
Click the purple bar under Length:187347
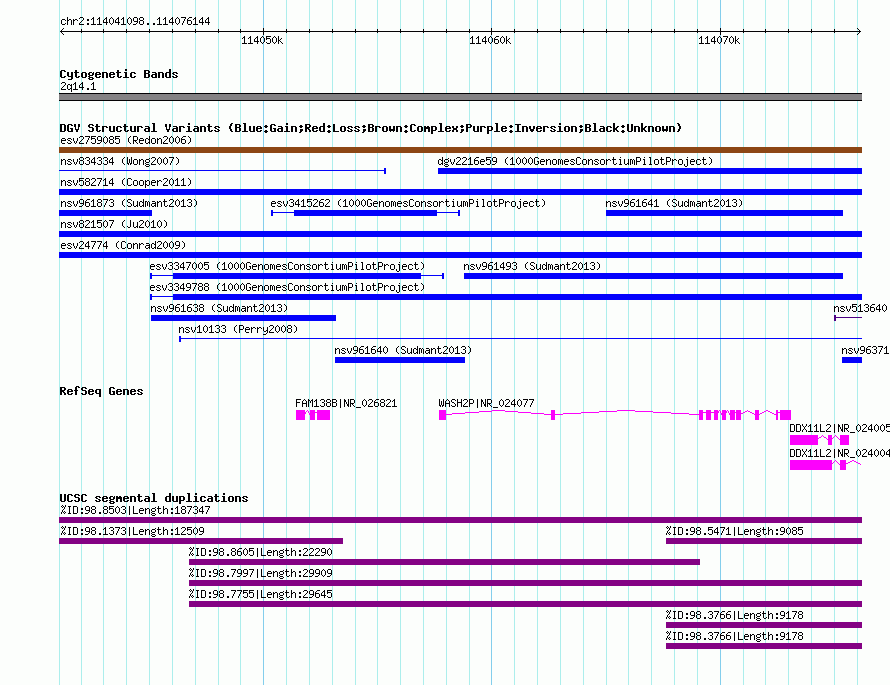[x=460, y=520]
